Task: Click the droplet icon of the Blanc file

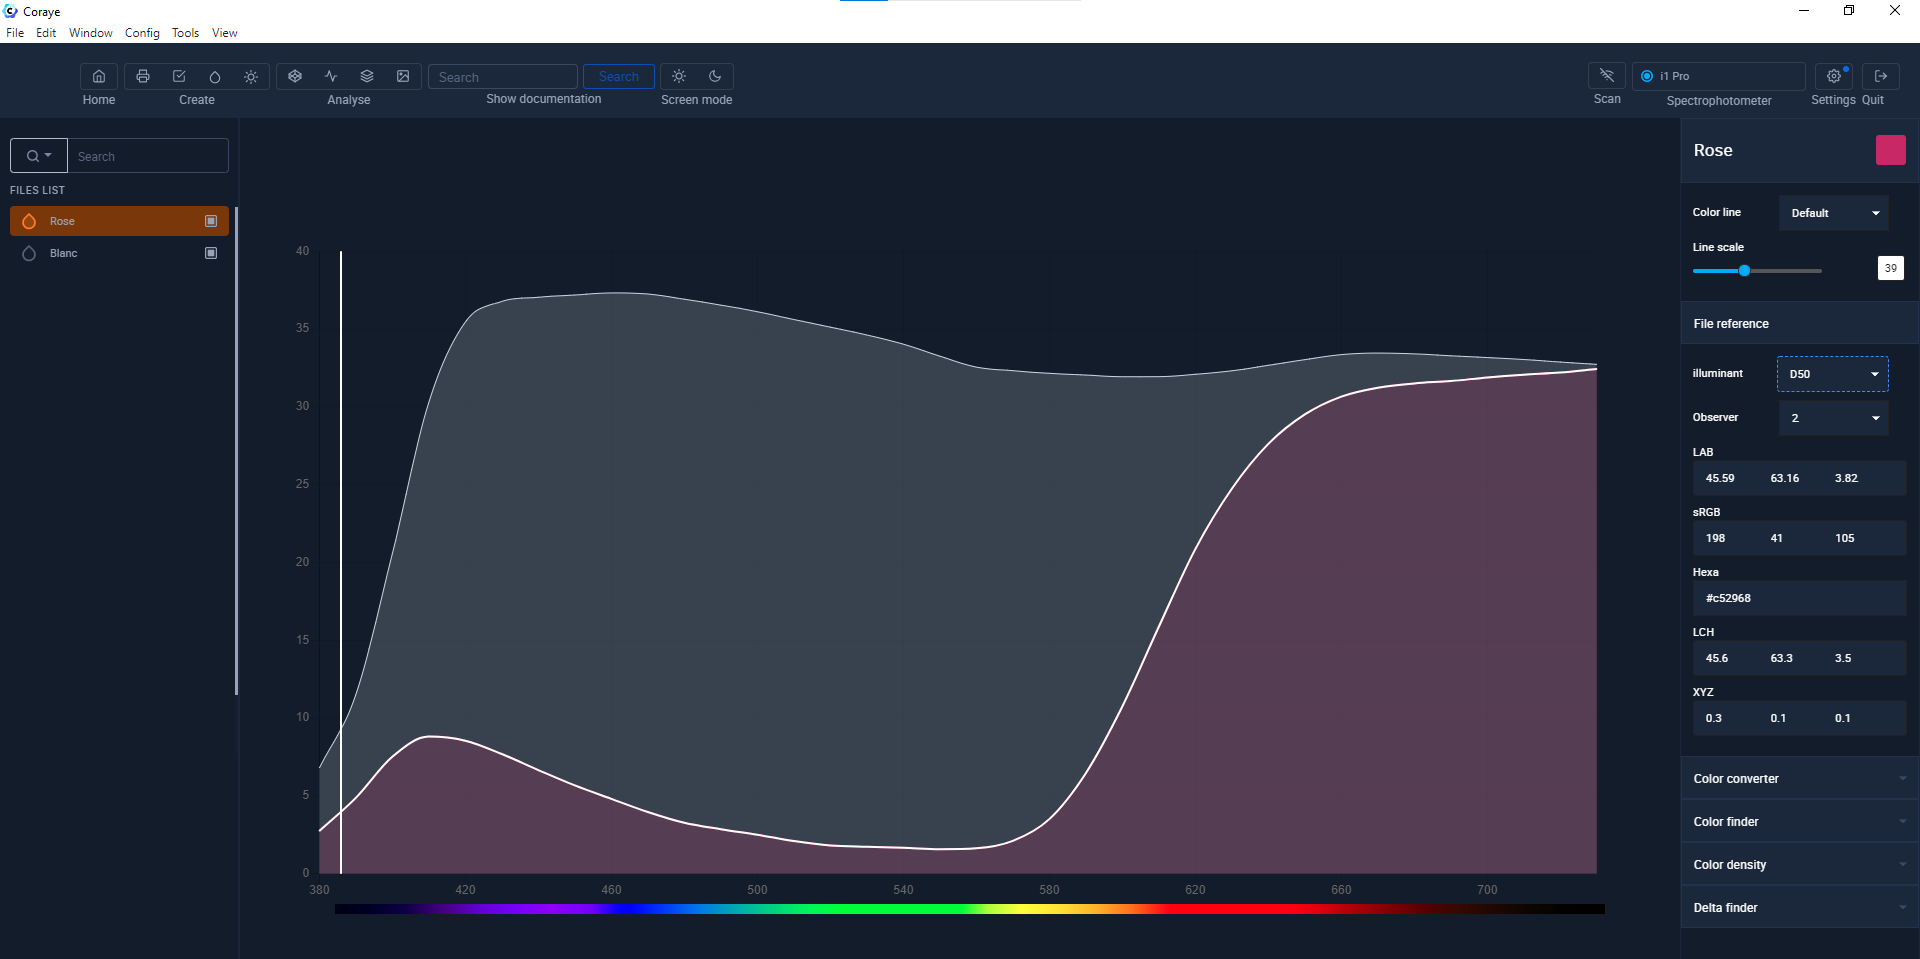Action: 29,253
